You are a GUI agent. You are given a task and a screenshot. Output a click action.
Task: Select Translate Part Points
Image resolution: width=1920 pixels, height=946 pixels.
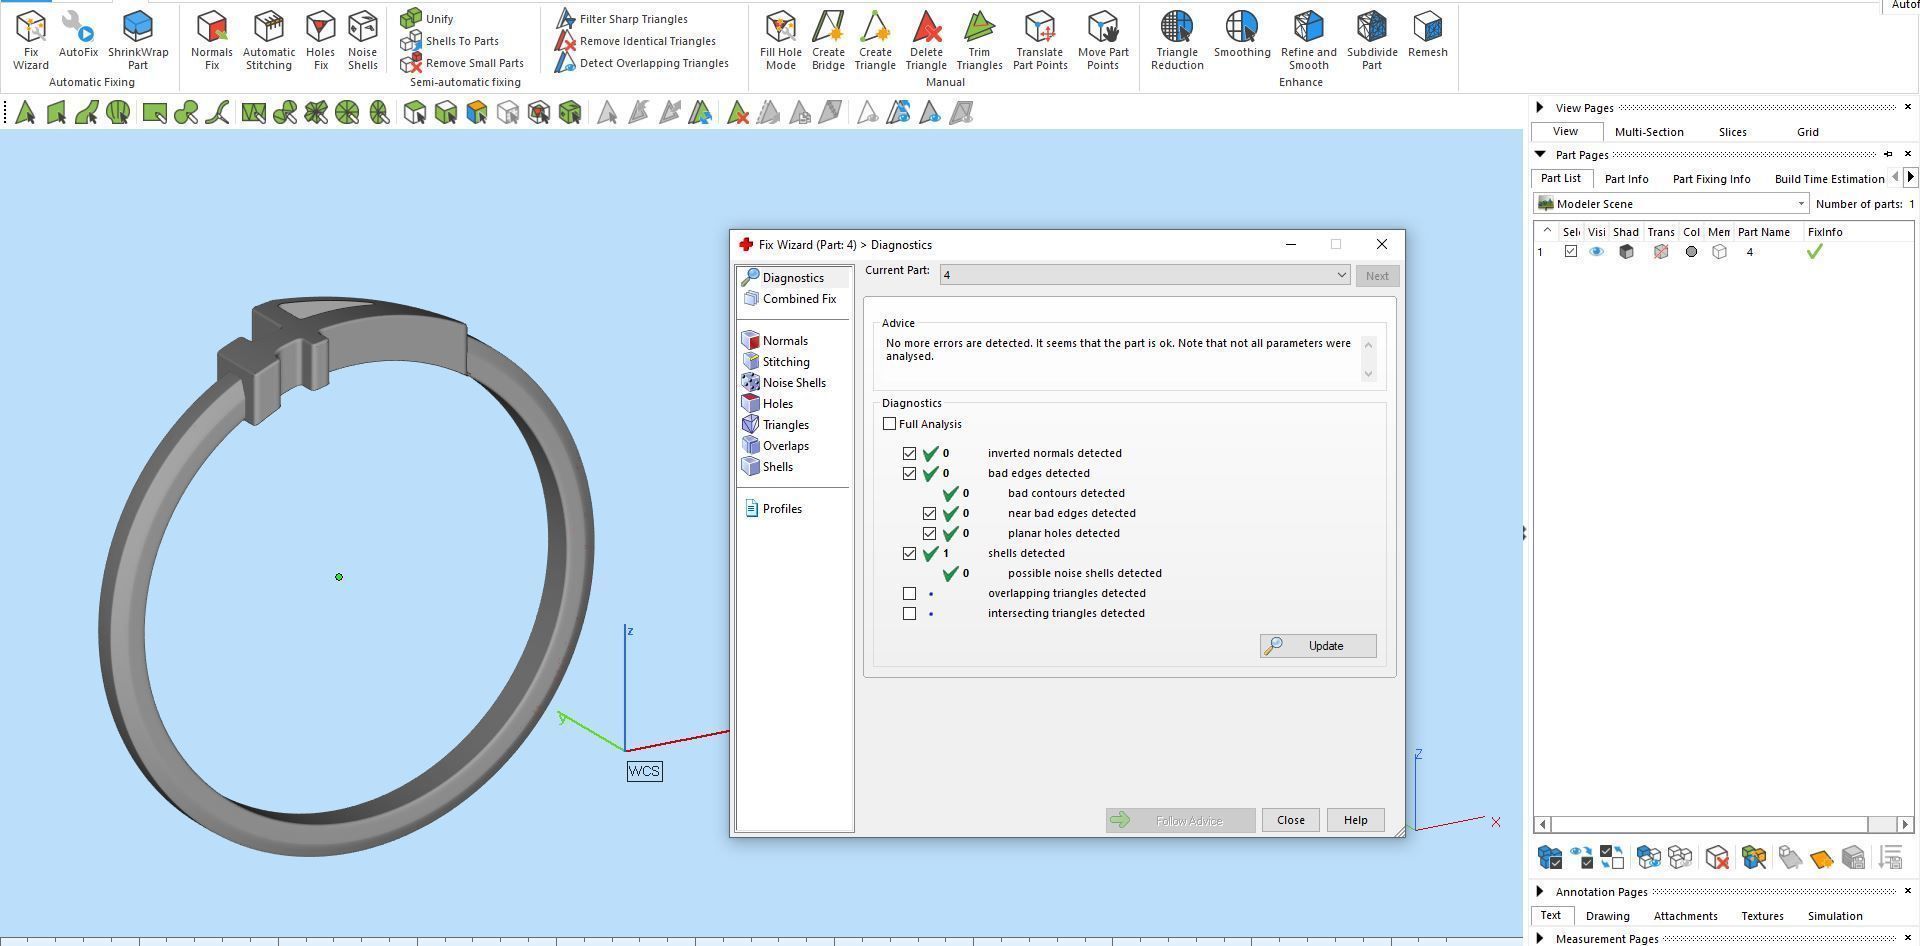[x=1040, y=40]
